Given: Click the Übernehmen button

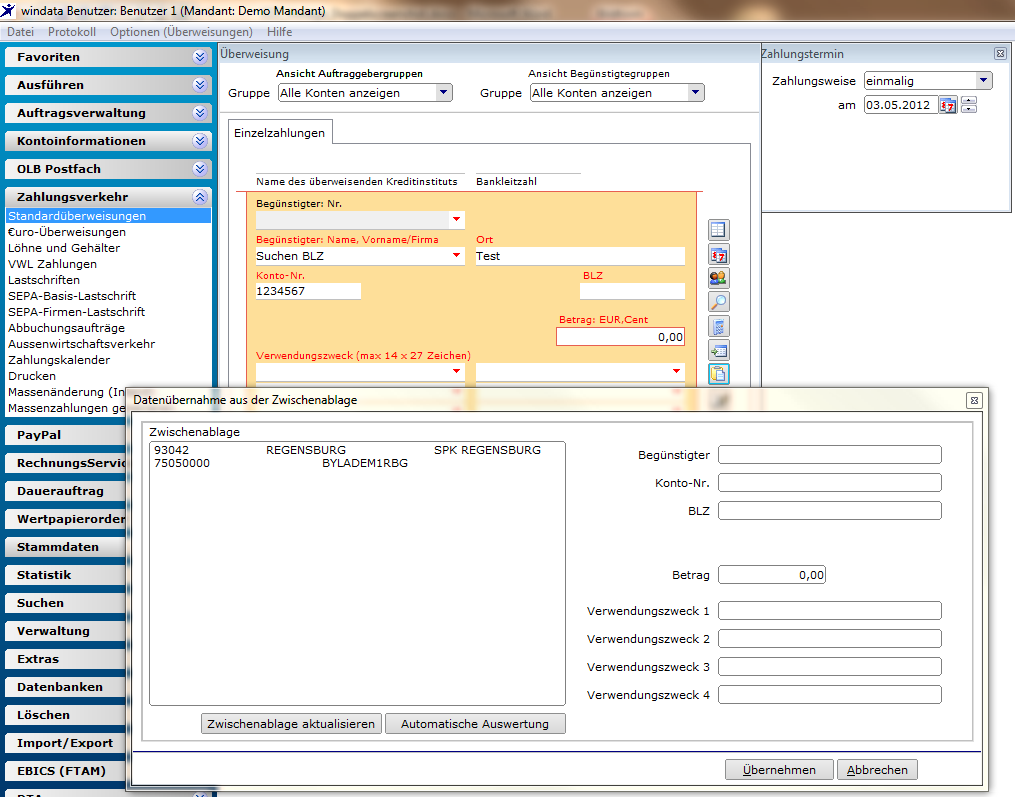Looking at the screenshot, I should pyautogui.click(x=779, y=770).
